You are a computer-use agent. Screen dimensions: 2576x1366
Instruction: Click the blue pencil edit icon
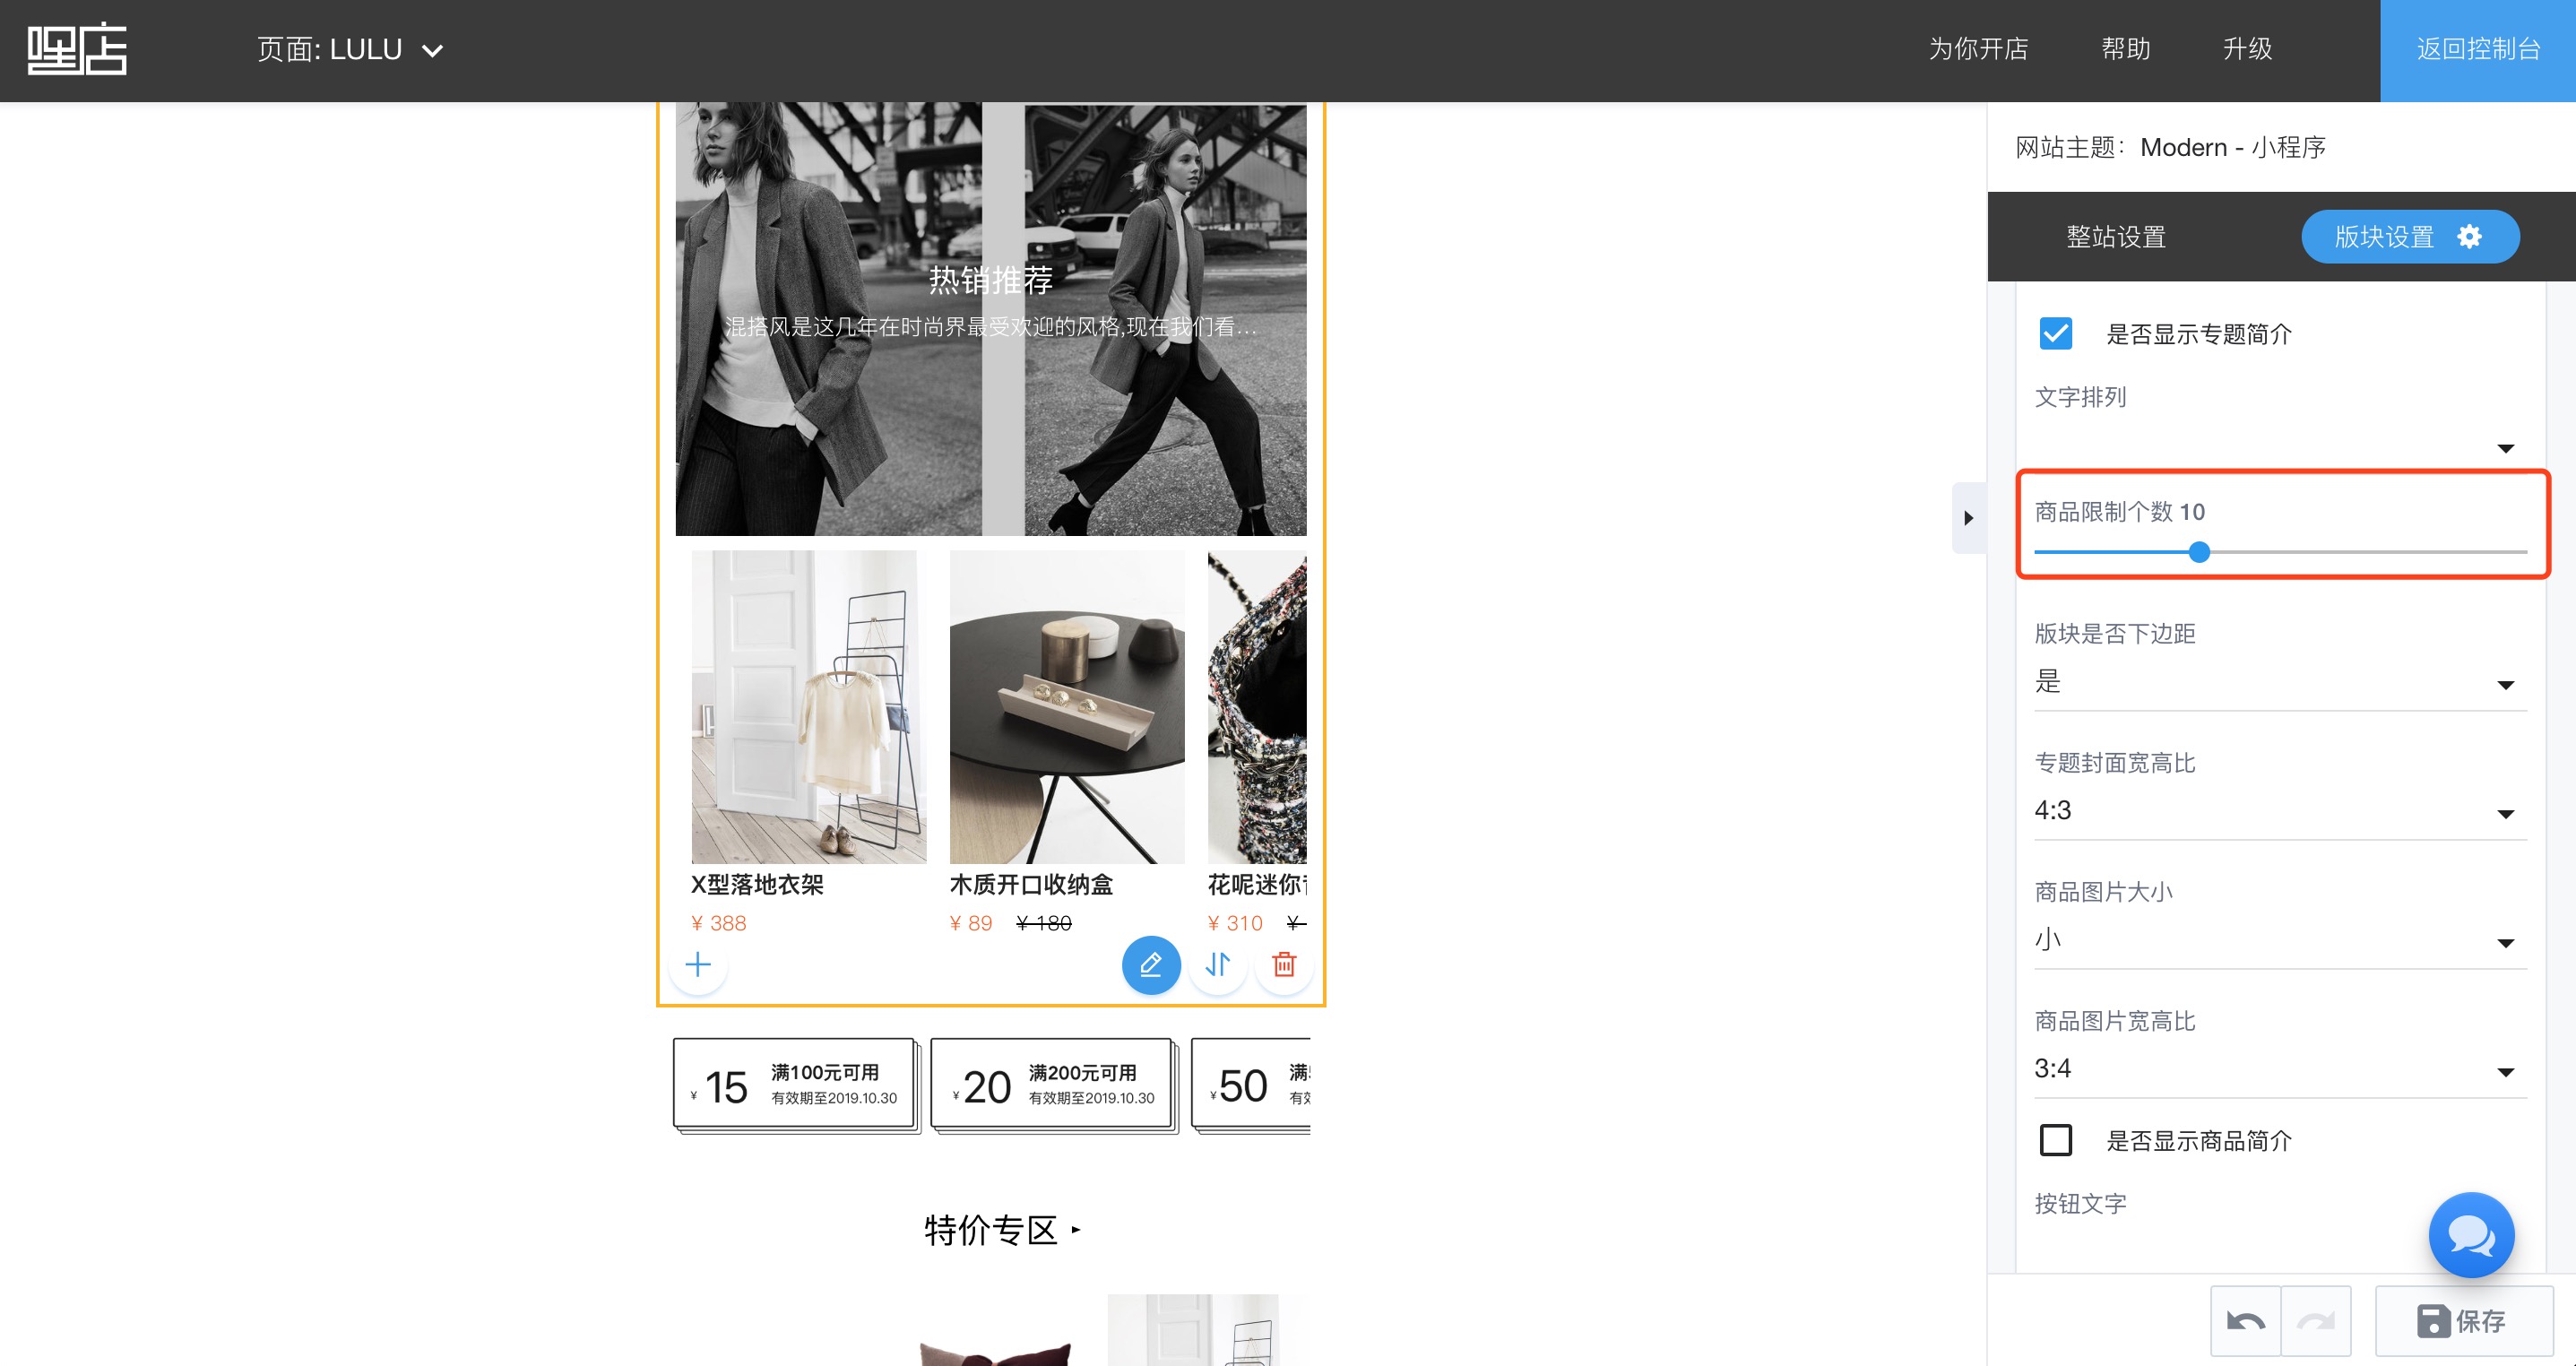click(x=1151, y=964)
